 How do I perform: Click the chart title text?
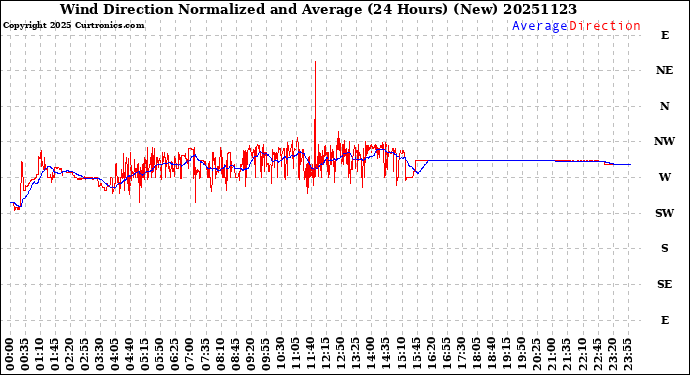pos(318,9)
